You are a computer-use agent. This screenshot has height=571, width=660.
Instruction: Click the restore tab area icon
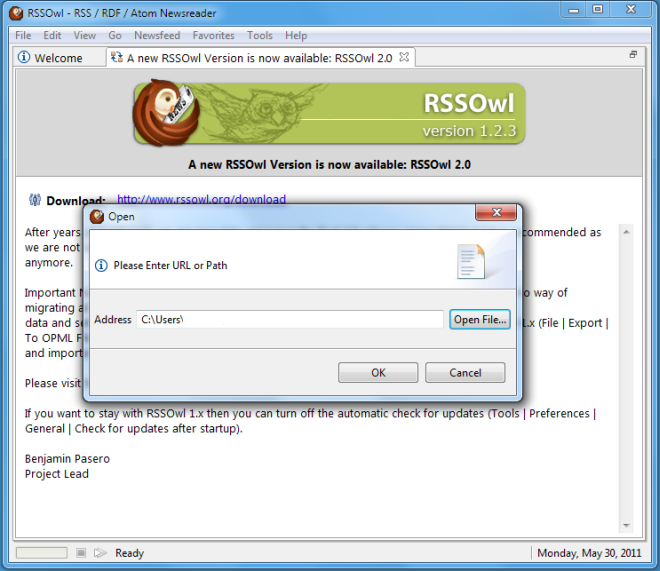[633, 55]
